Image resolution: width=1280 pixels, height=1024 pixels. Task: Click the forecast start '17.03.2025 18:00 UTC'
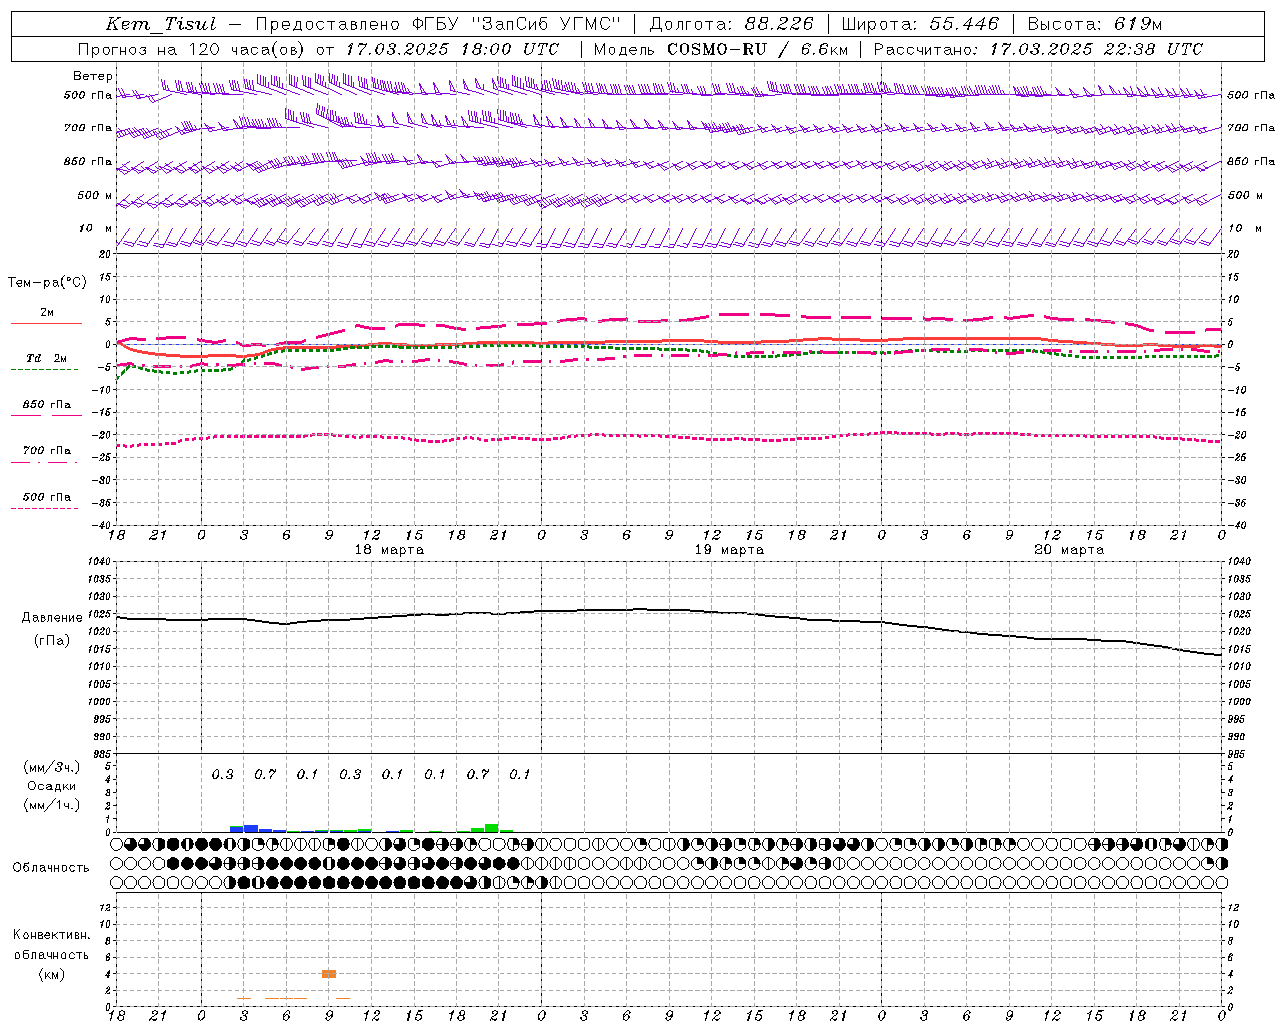tap(452, 49)
